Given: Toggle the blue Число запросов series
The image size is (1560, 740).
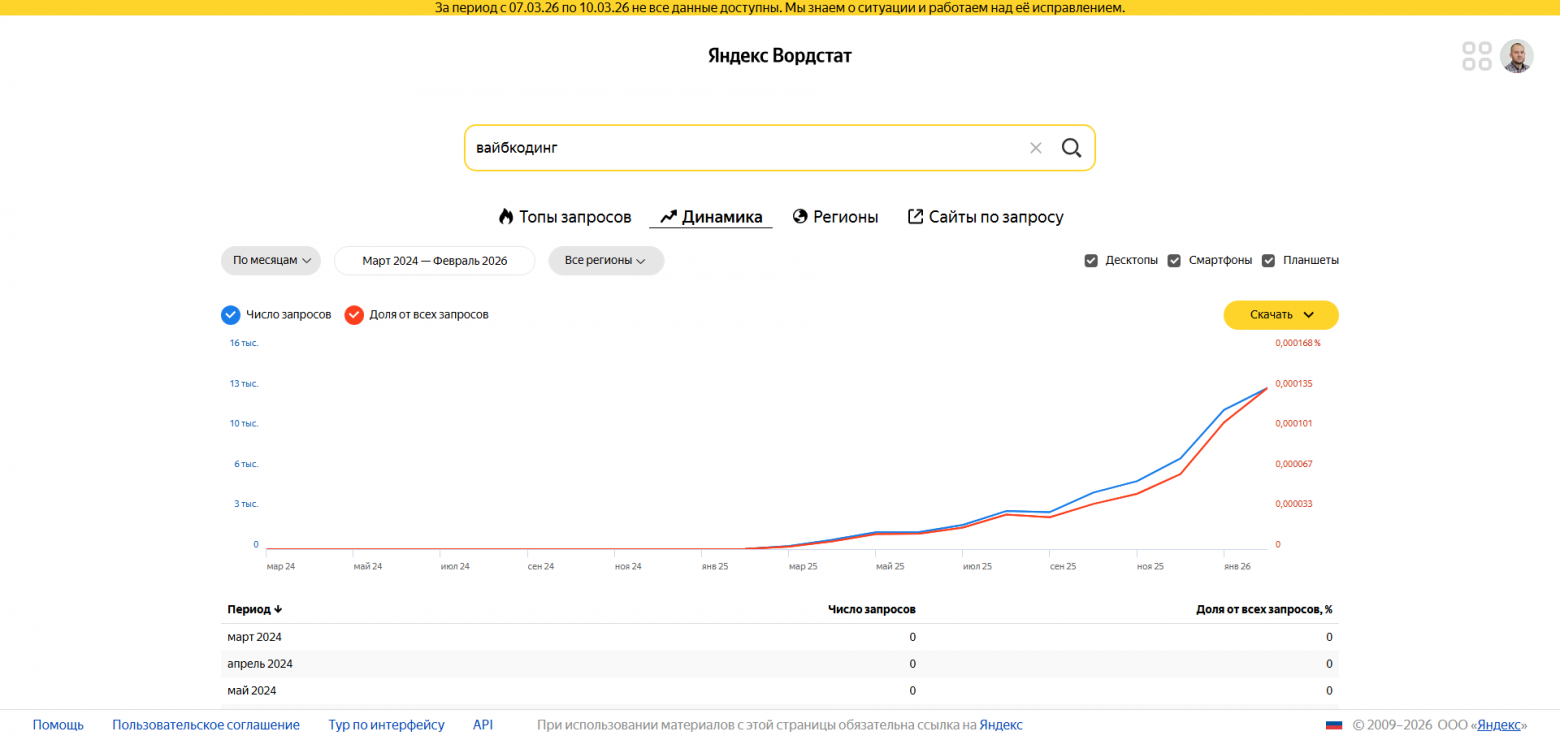Looking at the screenshot, I should tap(231, 315).
